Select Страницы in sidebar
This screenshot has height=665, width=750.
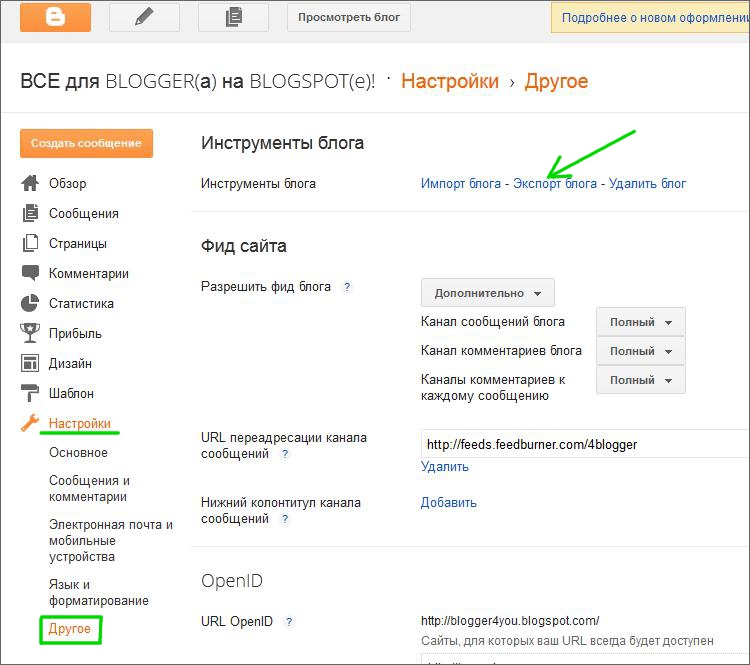[x=78, y=244]
